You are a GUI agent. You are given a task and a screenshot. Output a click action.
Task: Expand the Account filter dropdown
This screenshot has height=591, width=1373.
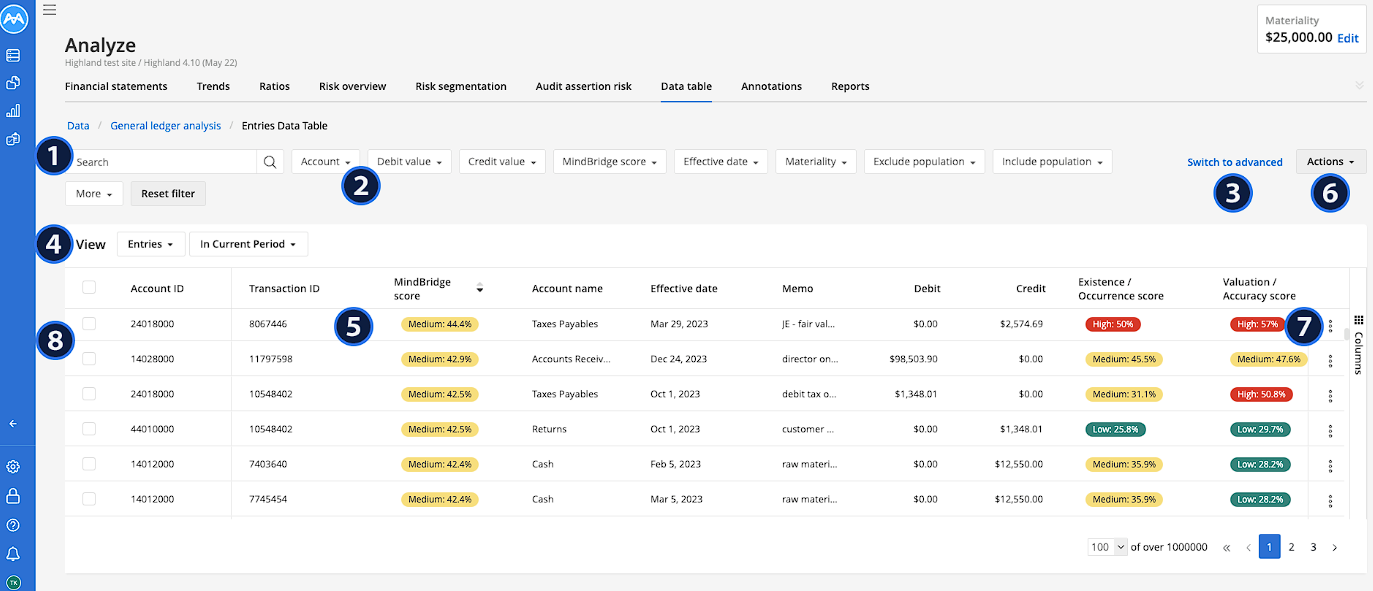[326, 162]
